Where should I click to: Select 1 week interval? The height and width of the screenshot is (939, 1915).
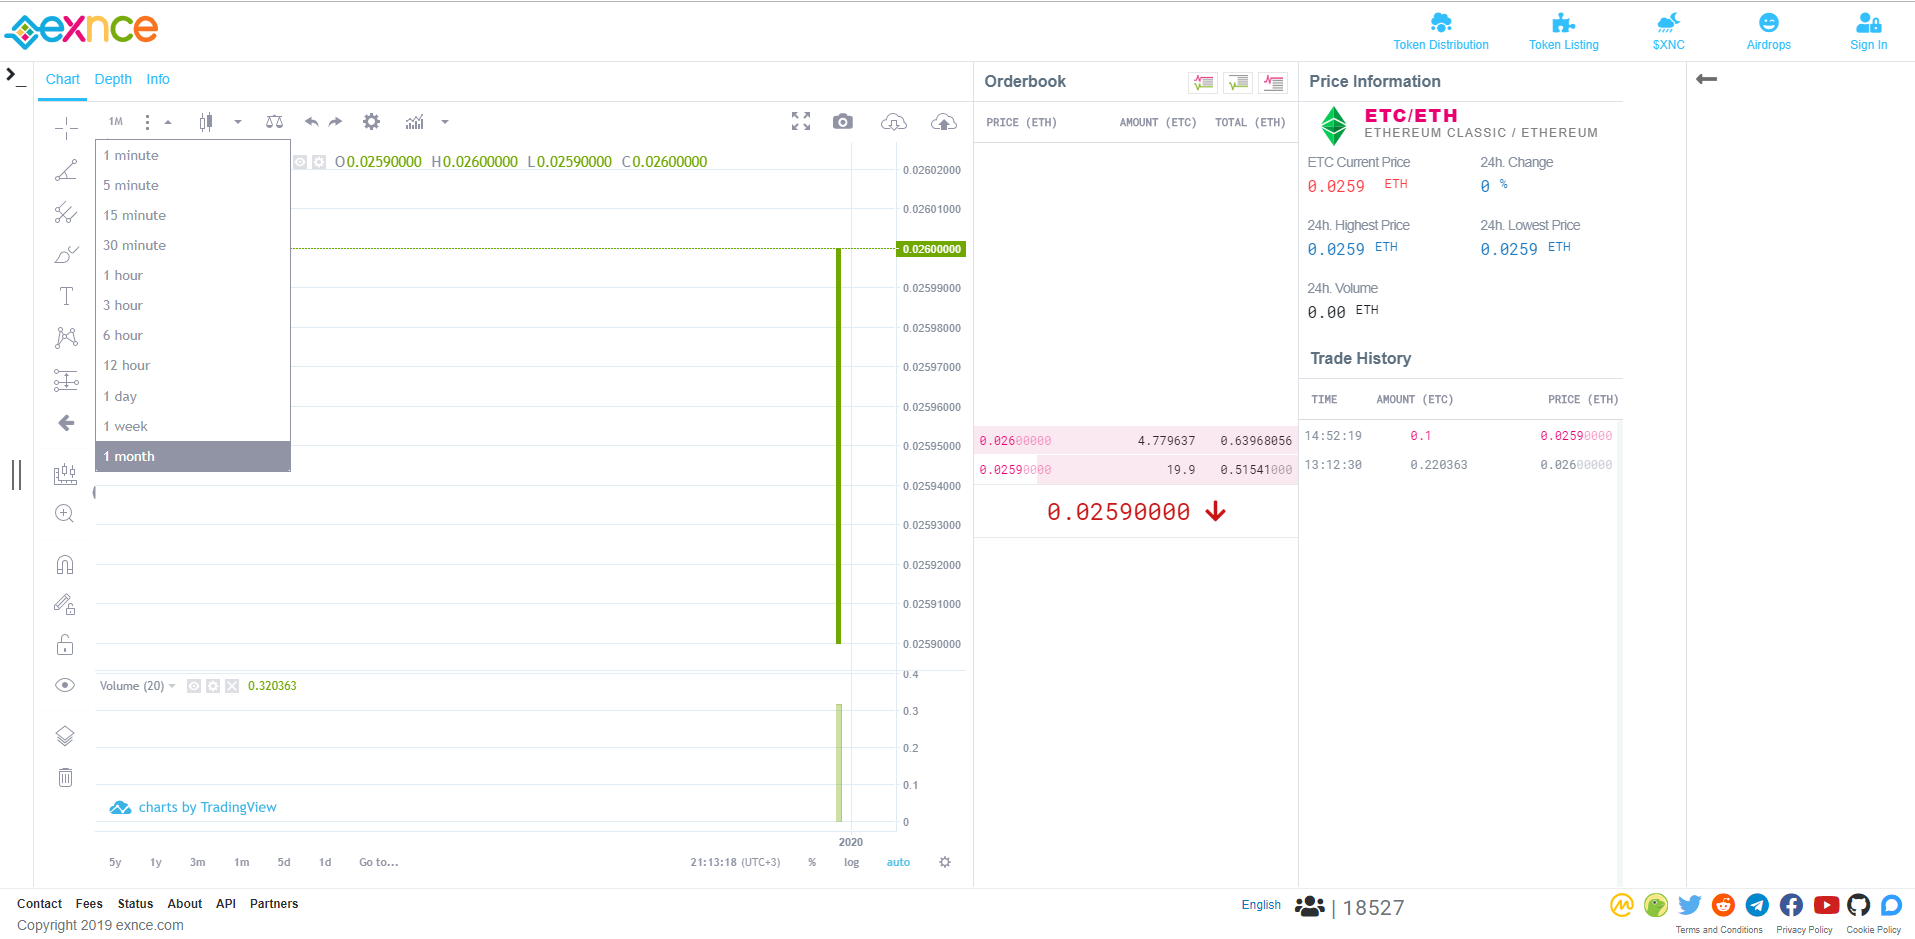click(x=193, y=426)
